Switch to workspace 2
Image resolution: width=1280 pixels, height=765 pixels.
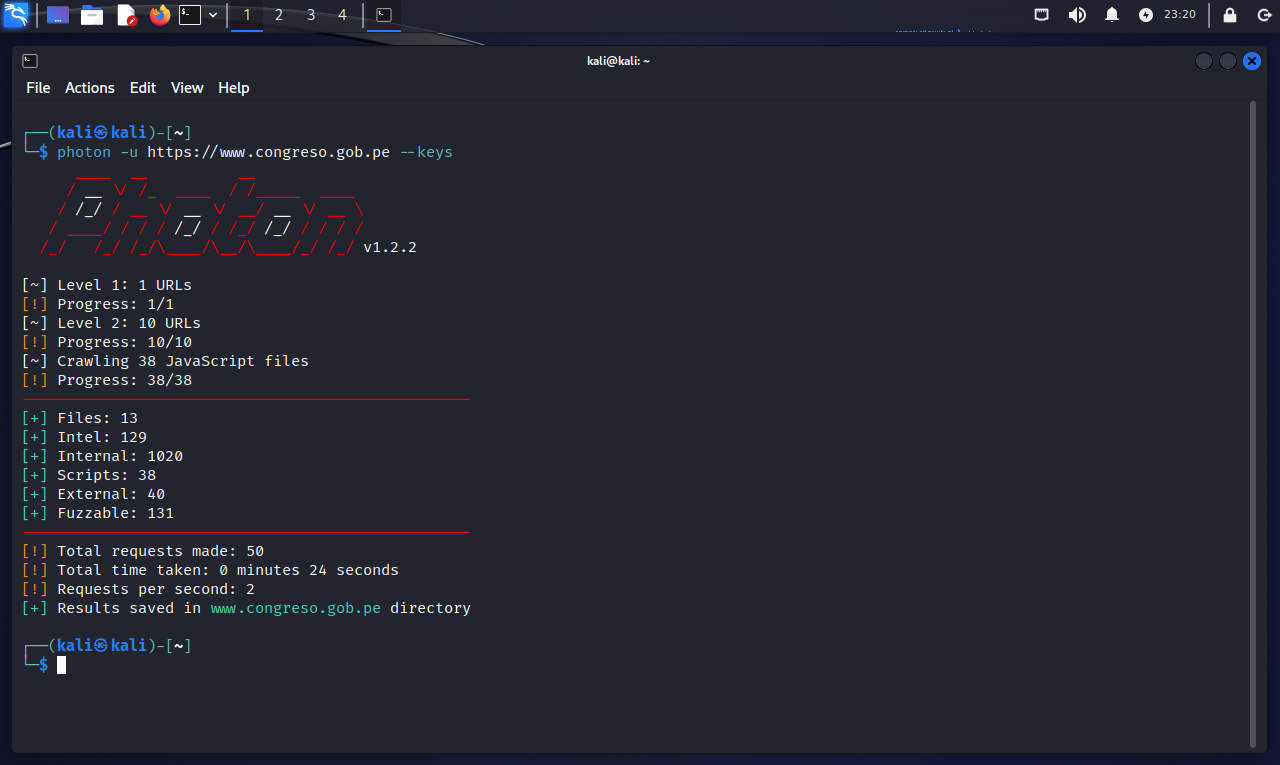click(279, 15)
